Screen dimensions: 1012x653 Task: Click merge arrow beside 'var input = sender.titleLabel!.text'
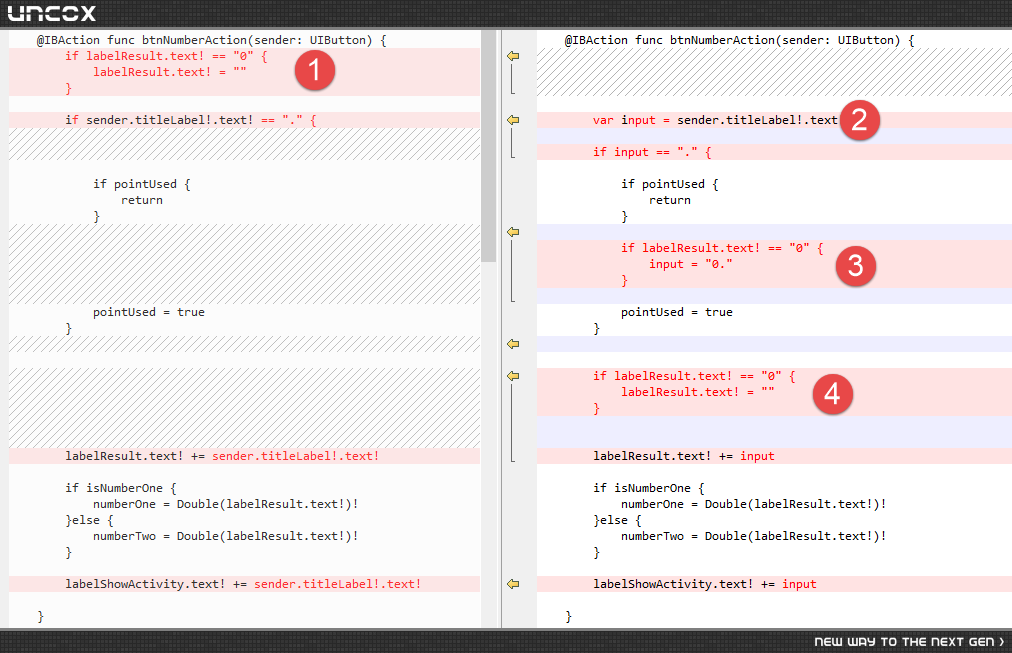(513, 120)
